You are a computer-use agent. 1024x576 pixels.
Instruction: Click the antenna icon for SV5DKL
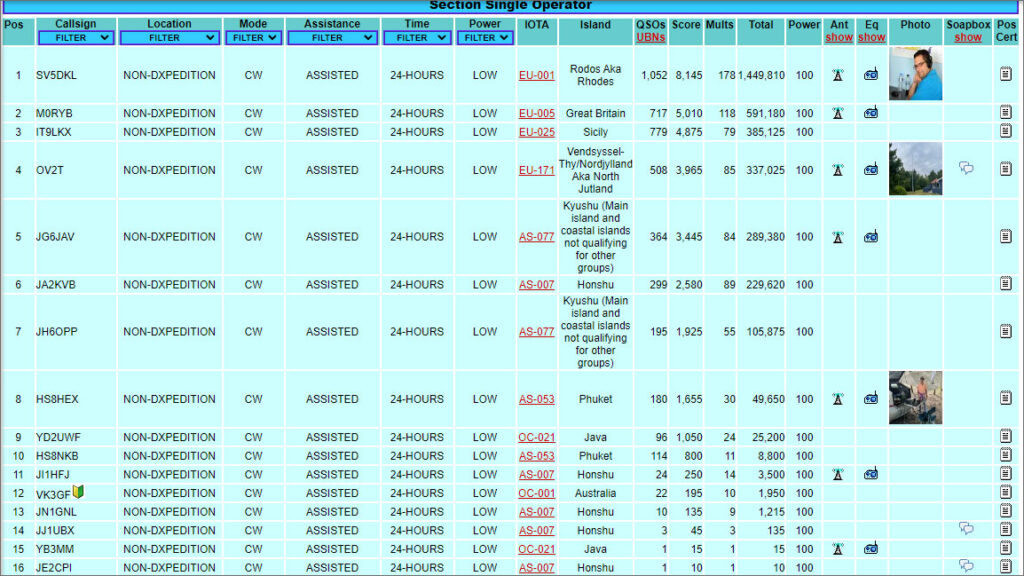[838, 75]
